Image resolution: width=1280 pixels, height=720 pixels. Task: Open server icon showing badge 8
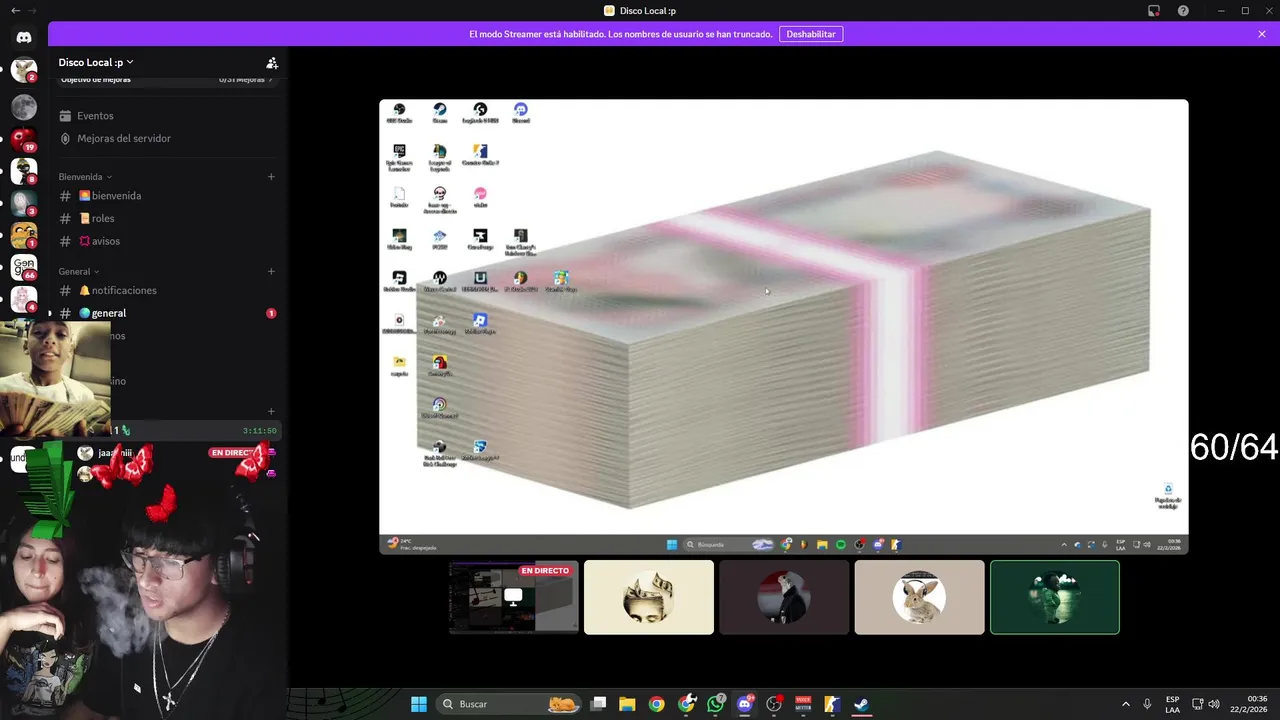click(24, 171)
